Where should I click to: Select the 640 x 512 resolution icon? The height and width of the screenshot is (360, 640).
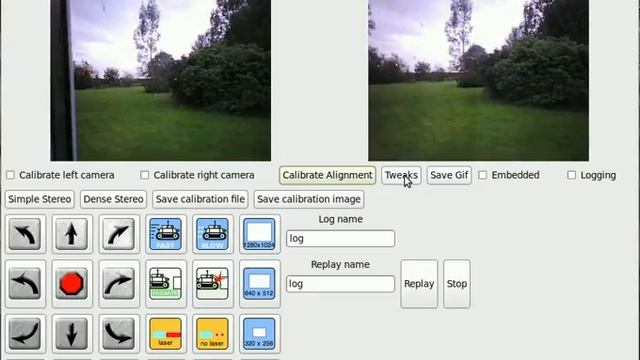coord(260,284)
